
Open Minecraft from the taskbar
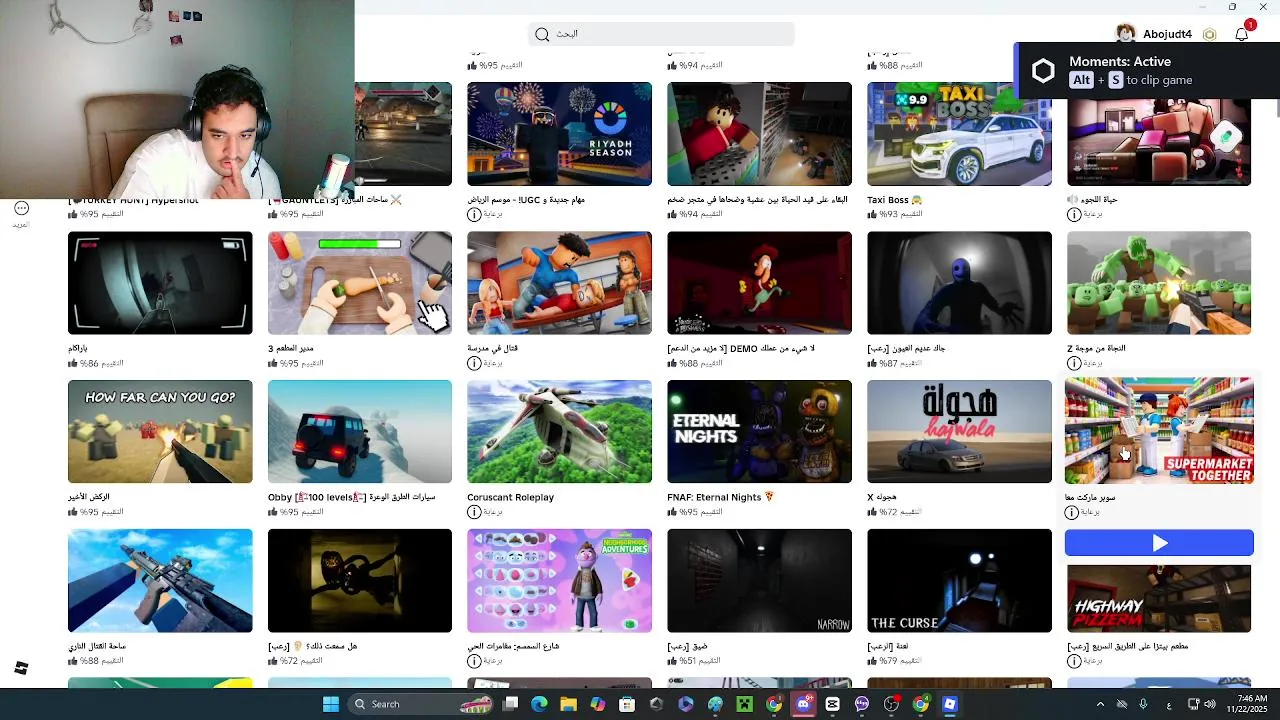pyautogui.click(x=744, y=704)
